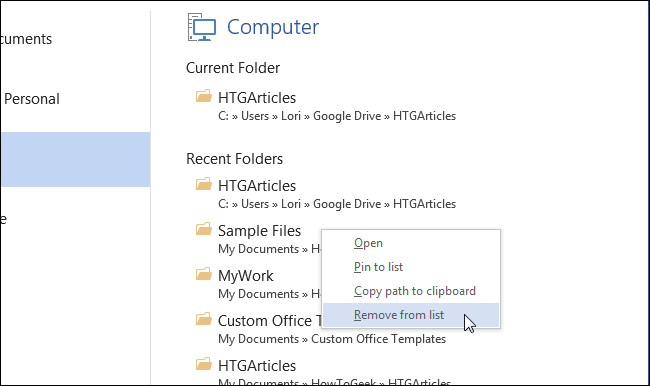Click My Documents » Custom Office Templates path
This screenshot has height=386, width=650.
point(332,339)
